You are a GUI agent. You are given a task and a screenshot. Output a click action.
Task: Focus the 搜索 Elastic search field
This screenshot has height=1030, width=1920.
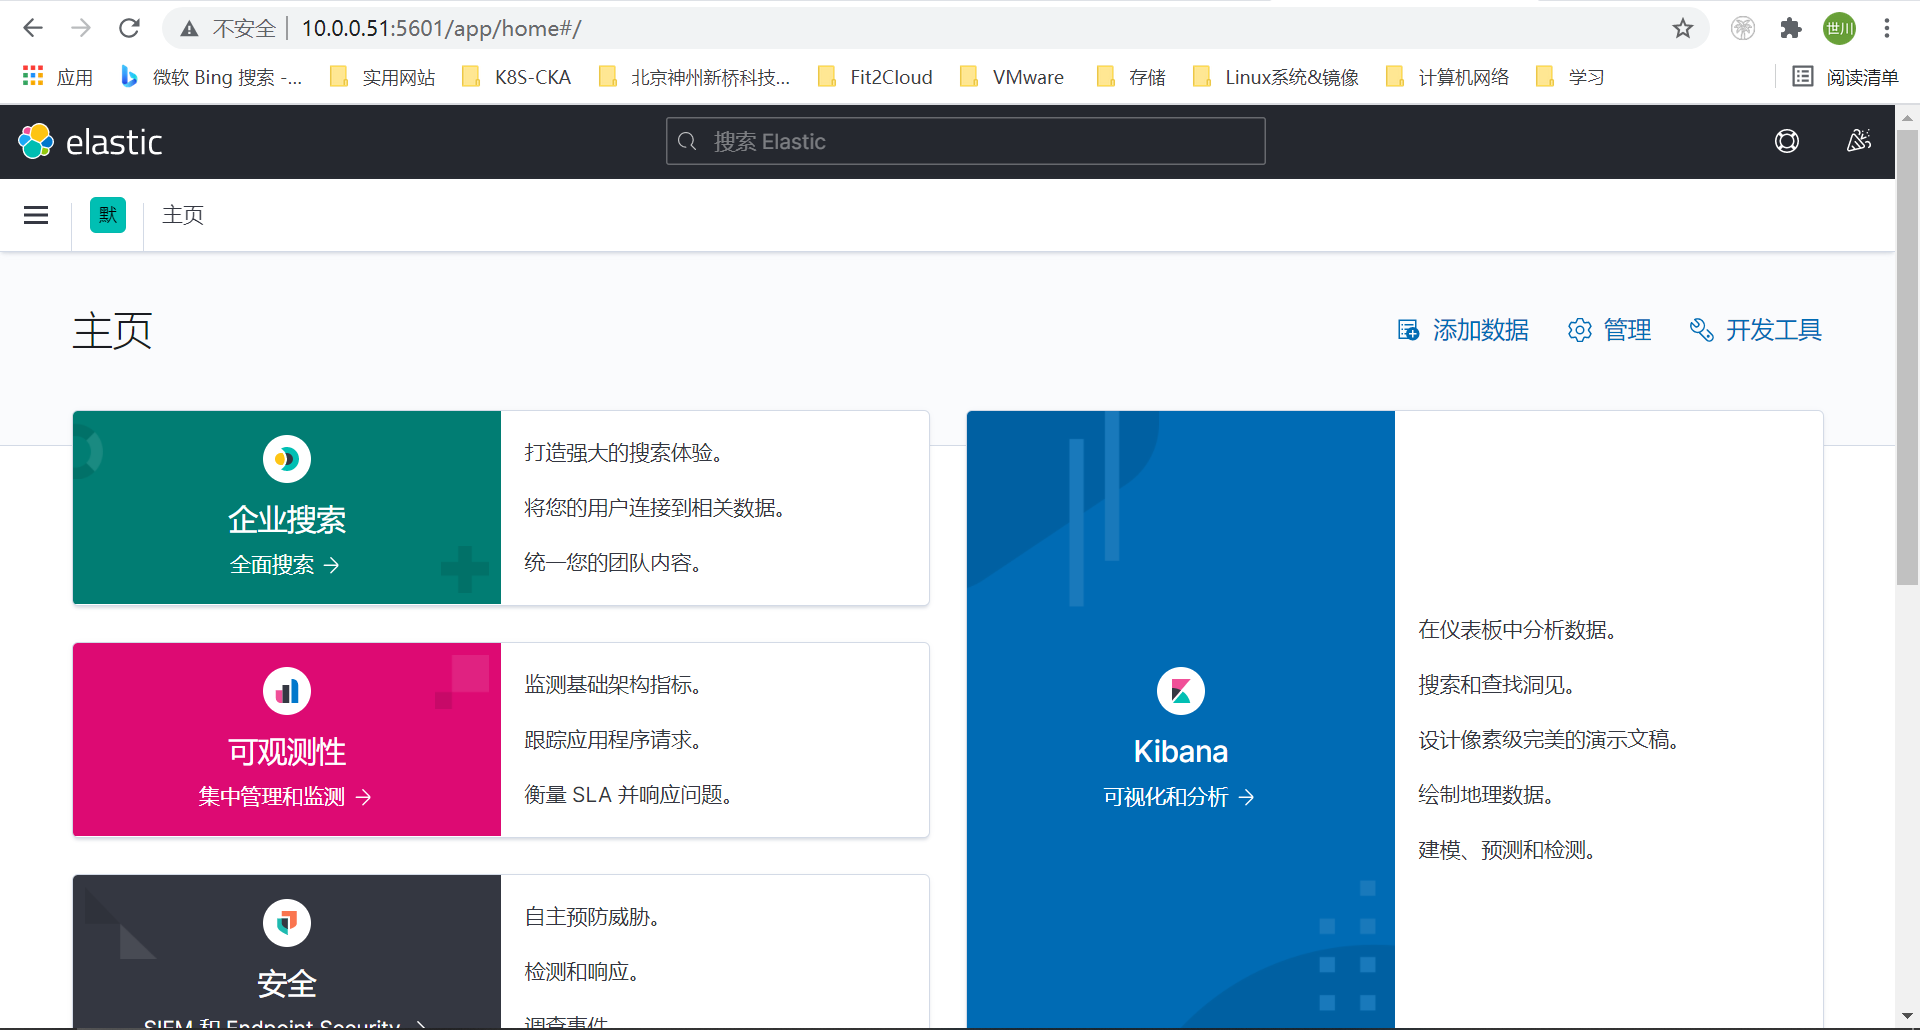coord(966,141)
